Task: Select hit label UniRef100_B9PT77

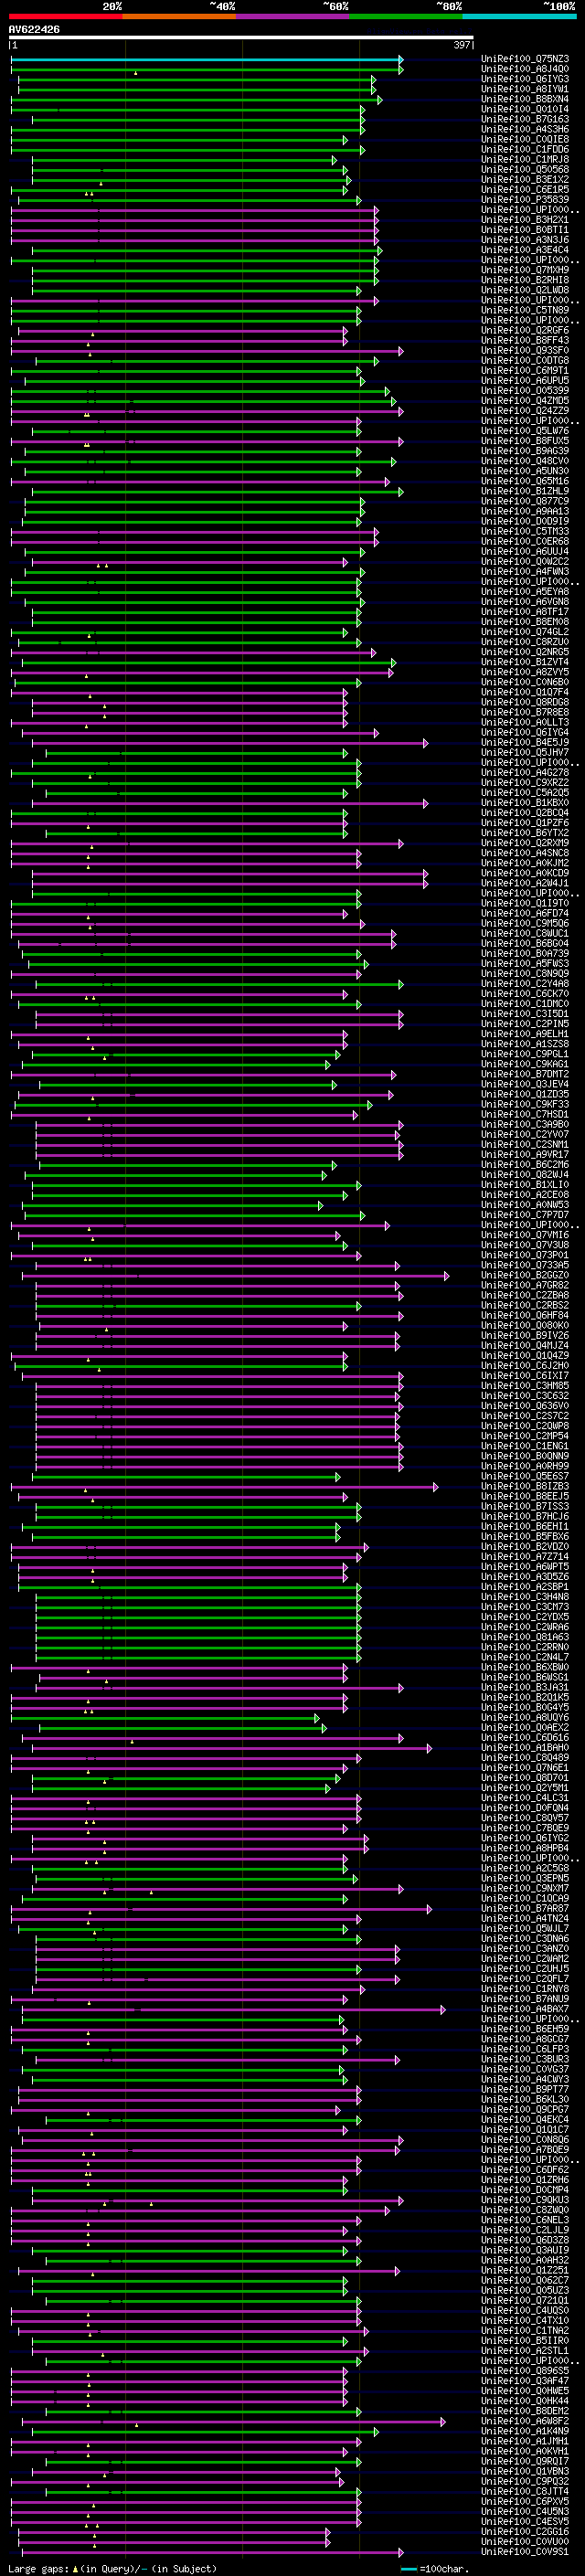Action: 525,2090
